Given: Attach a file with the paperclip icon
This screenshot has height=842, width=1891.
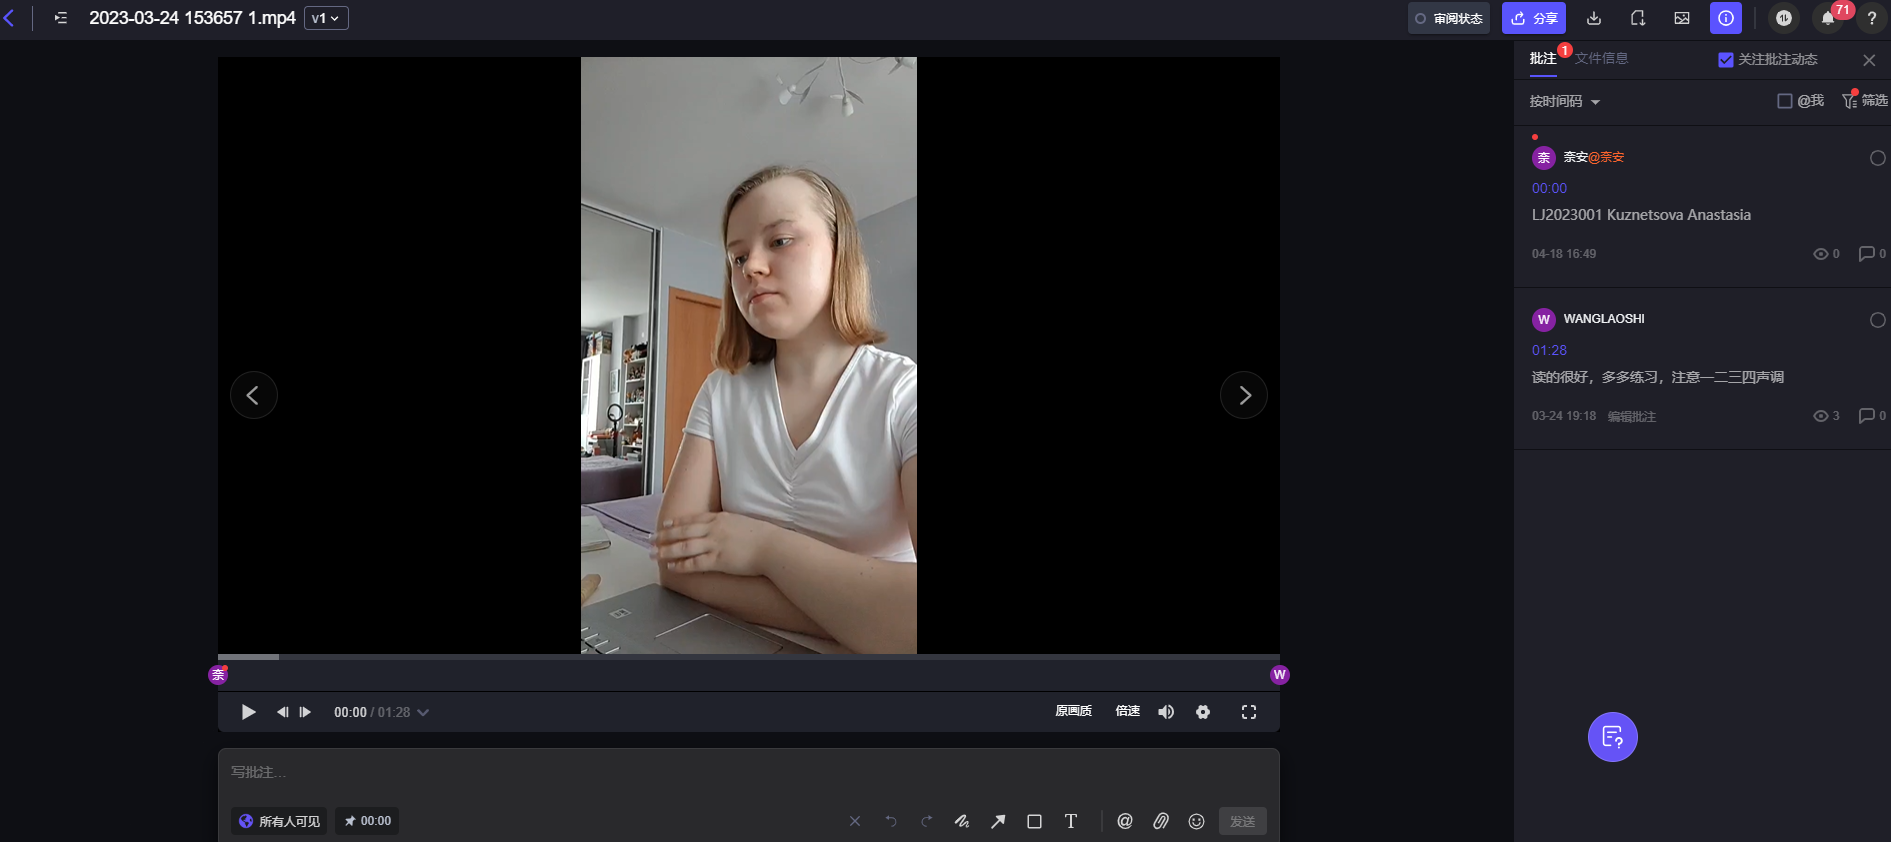Looking at the screenshot, I should coord(1161,821).
